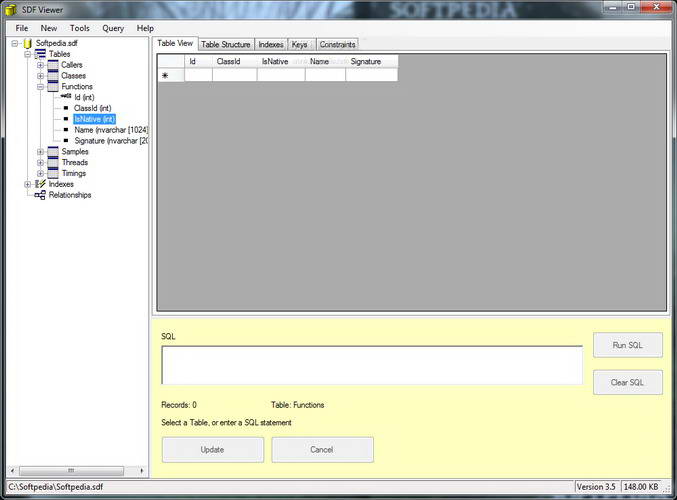
Task: Click the Softpedia.sdf database icon
Action: (28, 43)
